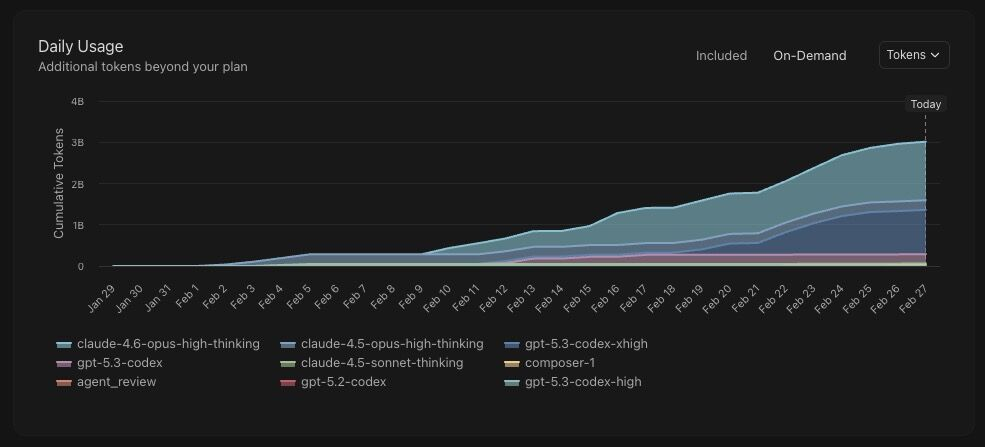Hide the claude-4.6-opus-high-thinking series label
The width and height of the screenshot is (985, 447).
pyautogui.click(x=168, y=344)
